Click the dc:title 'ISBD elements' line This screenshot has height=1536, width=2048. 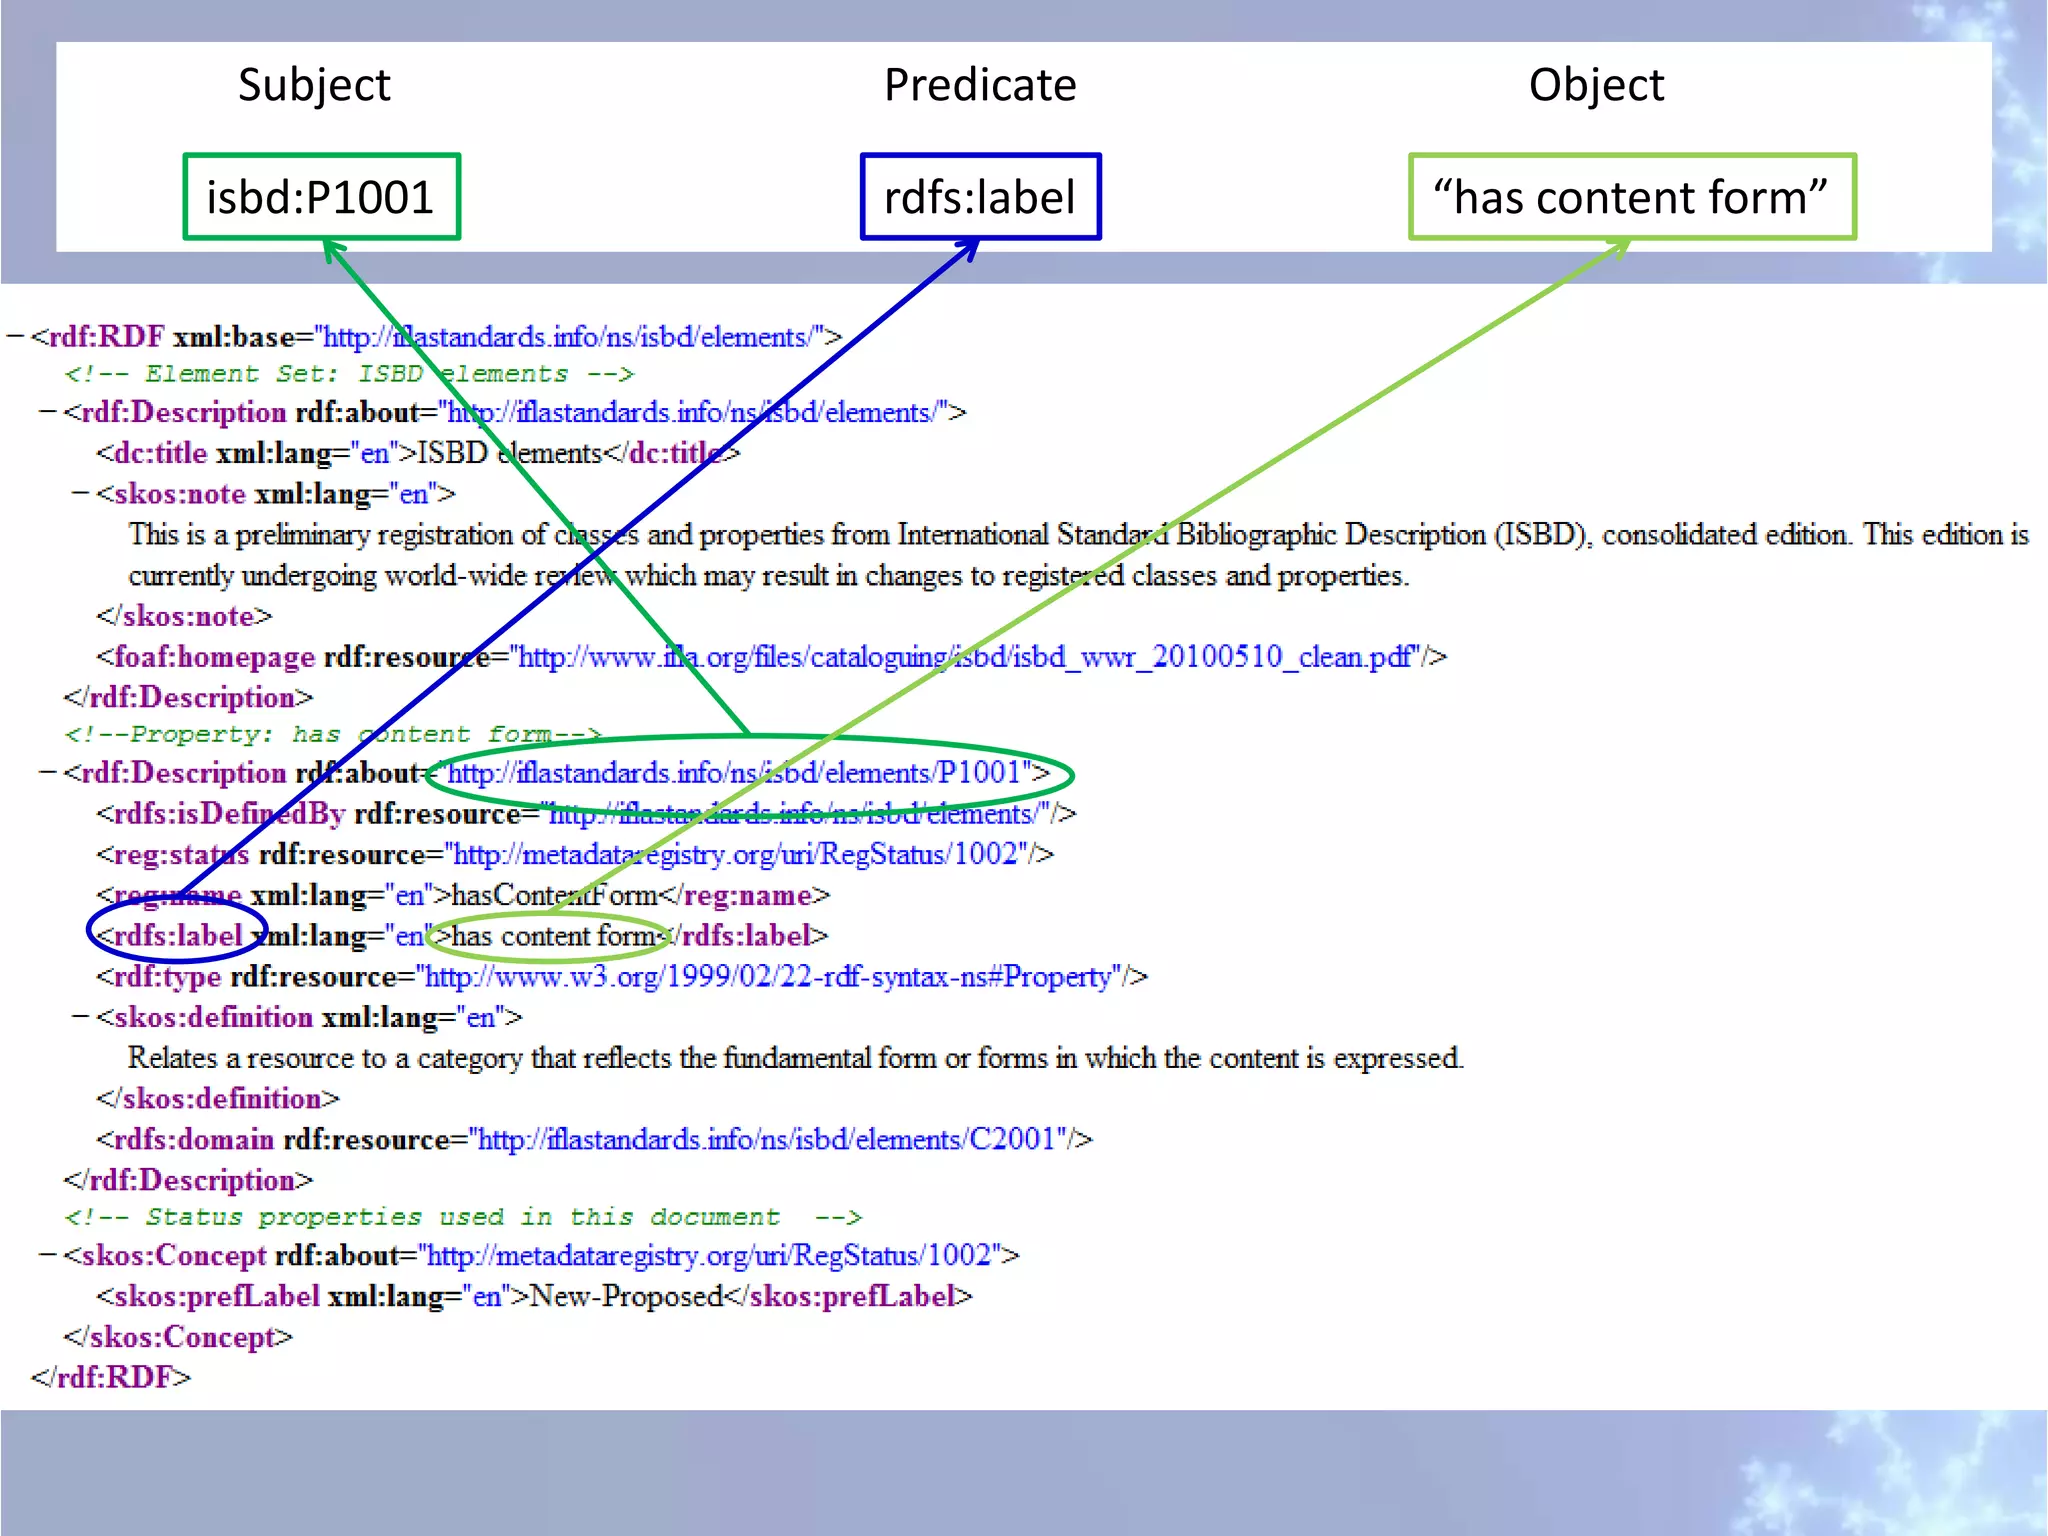tap(418, 453)
